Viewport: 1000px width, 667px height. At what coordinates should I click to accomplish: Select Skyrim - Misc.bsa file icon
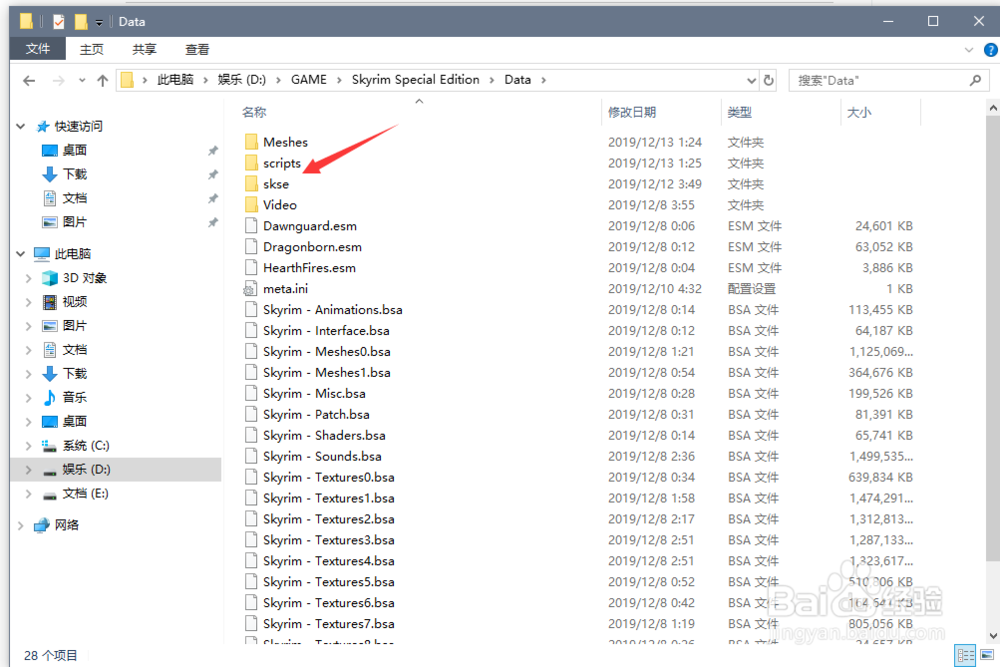[x=251, y=393]
